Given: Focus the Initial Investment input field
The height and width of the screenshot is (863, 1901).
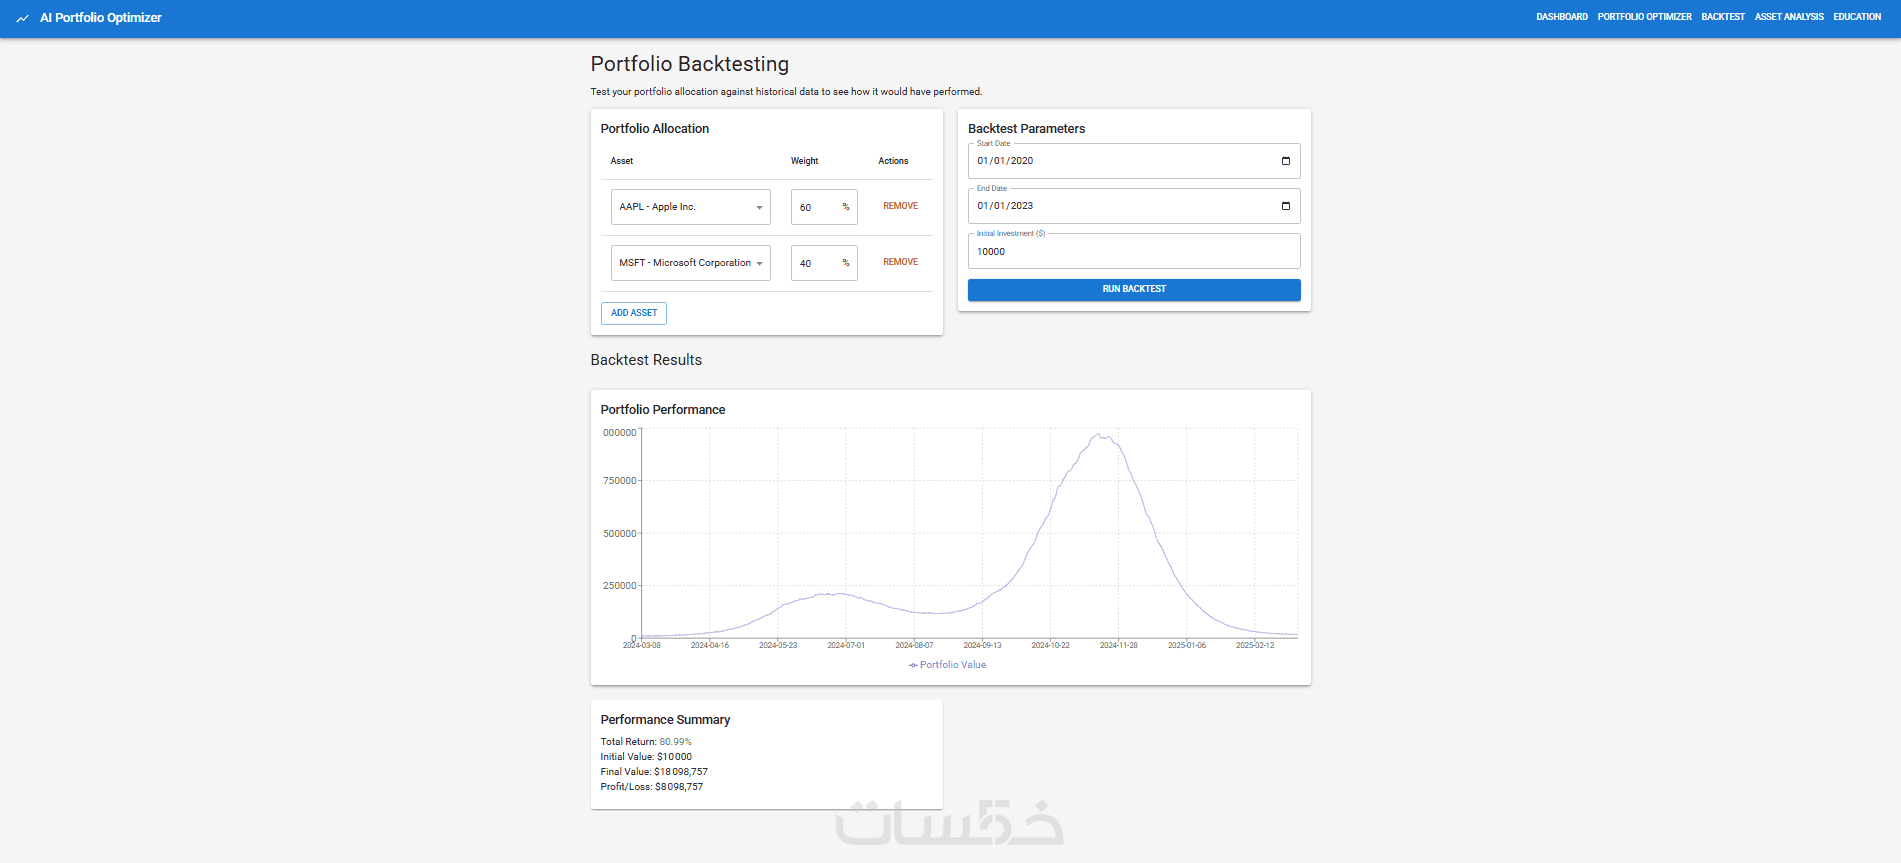Looking at the screenshot, I should [1133, 252].
